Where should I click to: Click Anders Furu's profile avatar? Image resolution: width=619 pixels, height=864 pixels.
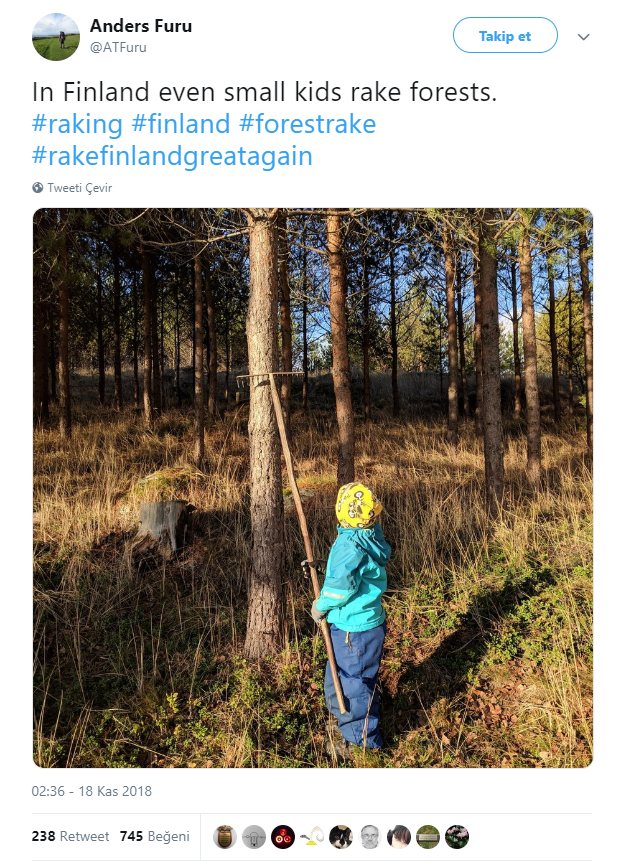pos(56,37)
